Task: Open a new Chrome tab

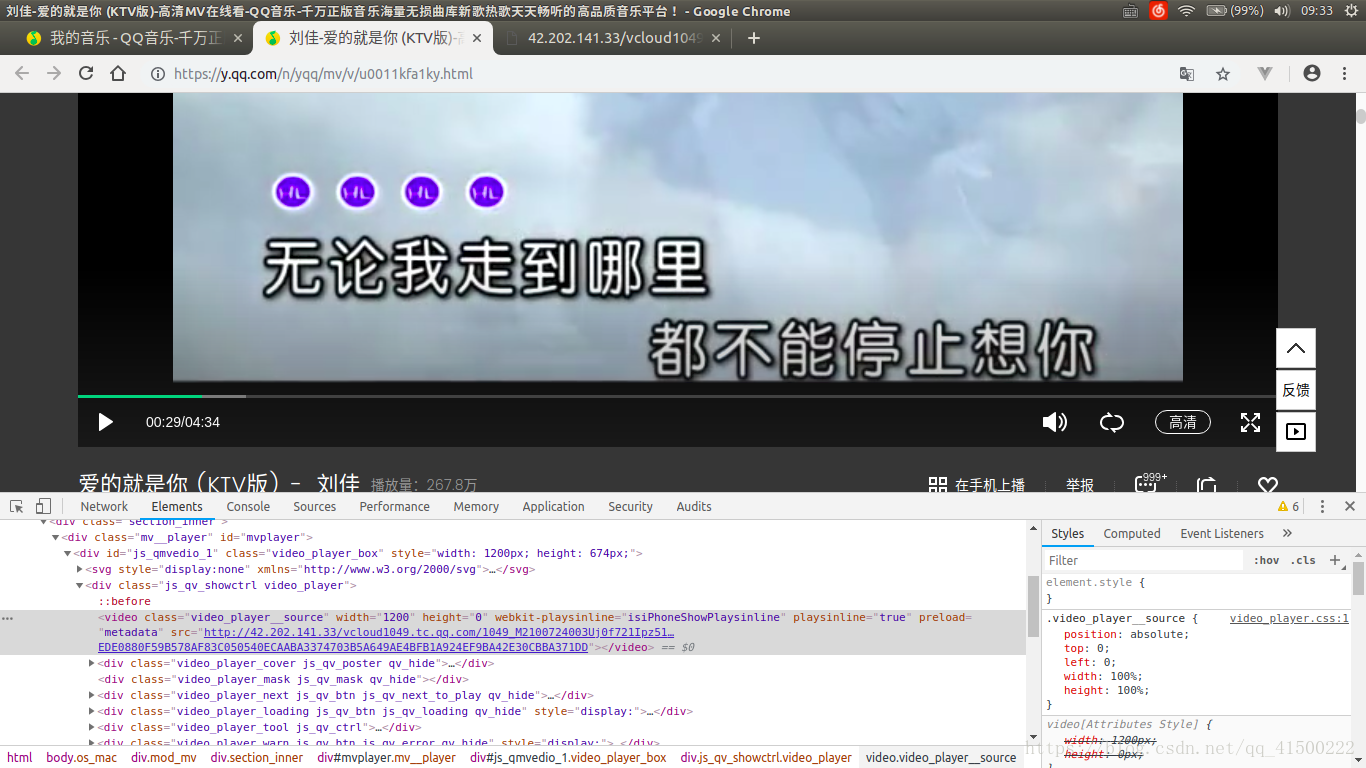Action: click(x=754, y=38)
